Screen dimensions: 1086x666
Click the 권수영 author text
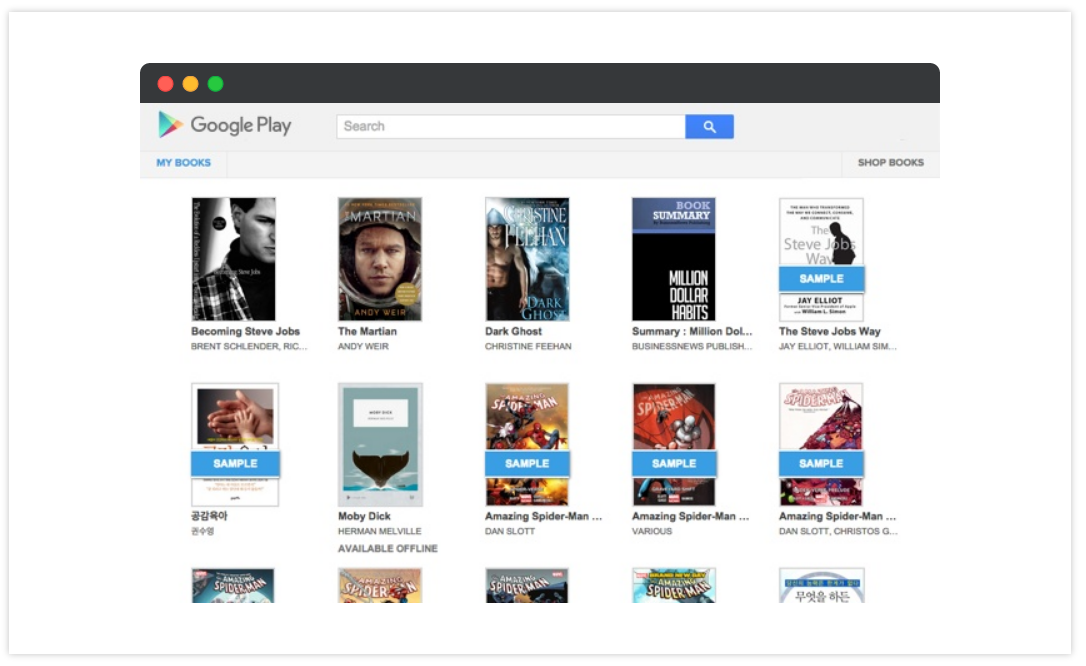[x=203, y=531]
